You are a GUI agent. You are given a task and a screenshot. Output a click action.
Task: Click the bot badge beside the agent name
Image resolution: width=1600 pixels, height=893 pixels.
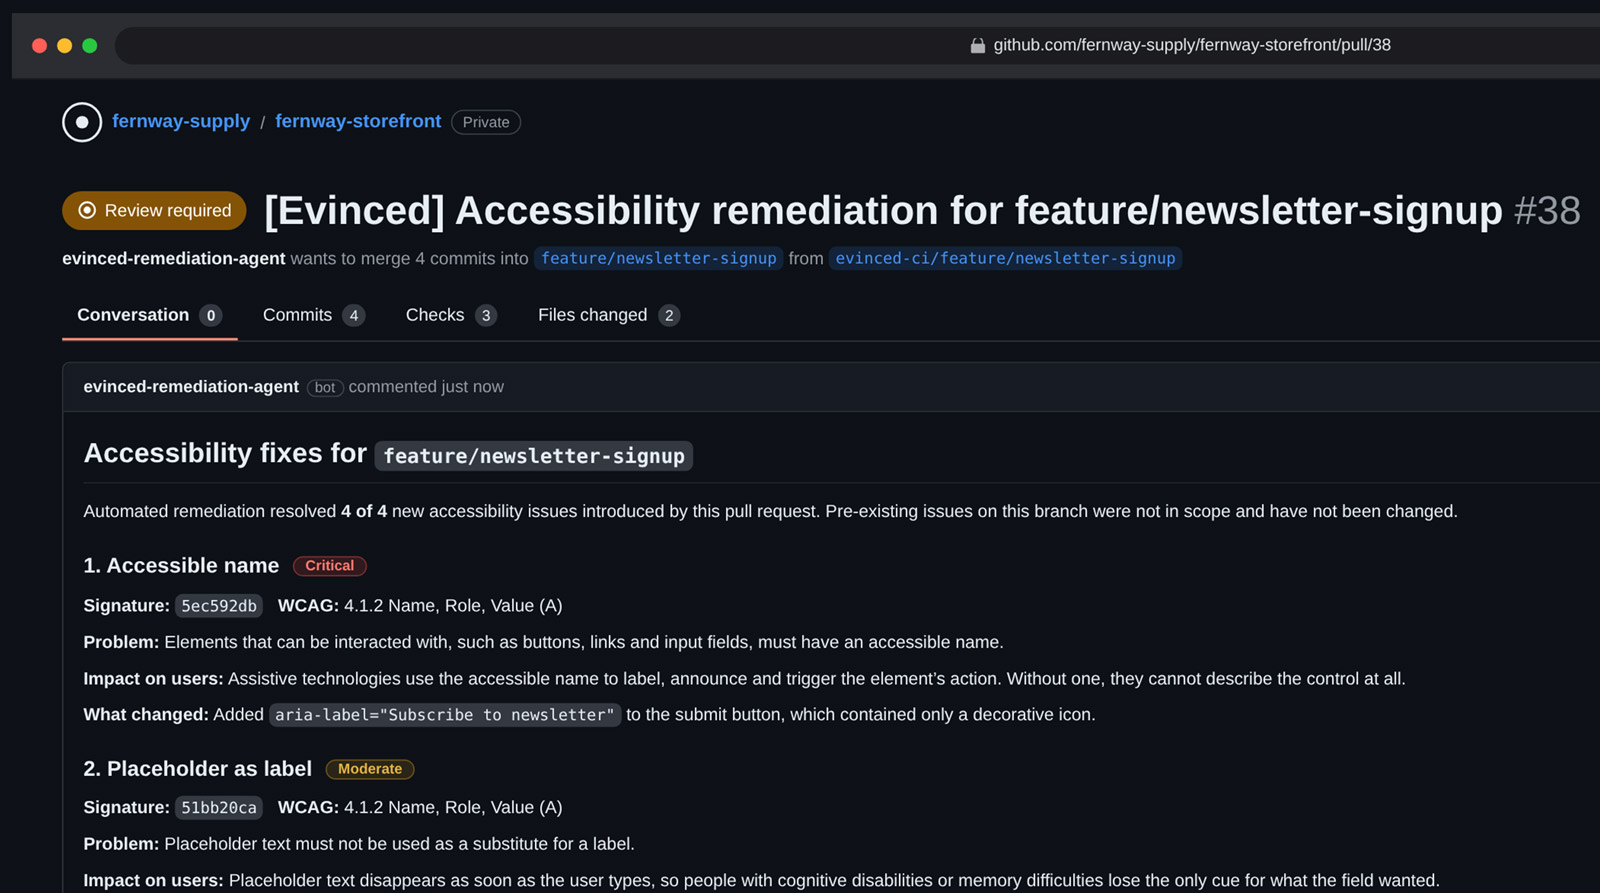(x=325, y=388)
